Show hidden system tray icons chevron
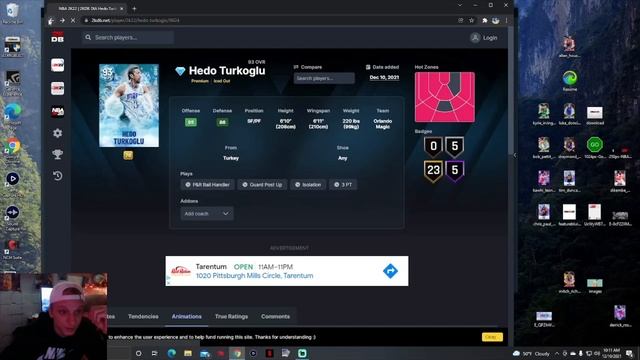 [557, 353]
